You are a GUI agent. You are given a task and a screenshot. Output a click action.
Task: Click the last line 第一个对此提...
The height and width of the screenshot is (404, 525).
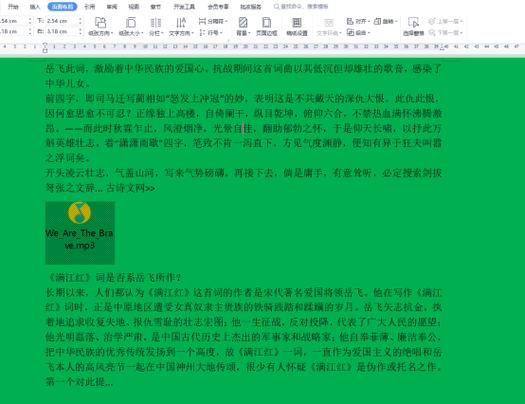[79, 382]
